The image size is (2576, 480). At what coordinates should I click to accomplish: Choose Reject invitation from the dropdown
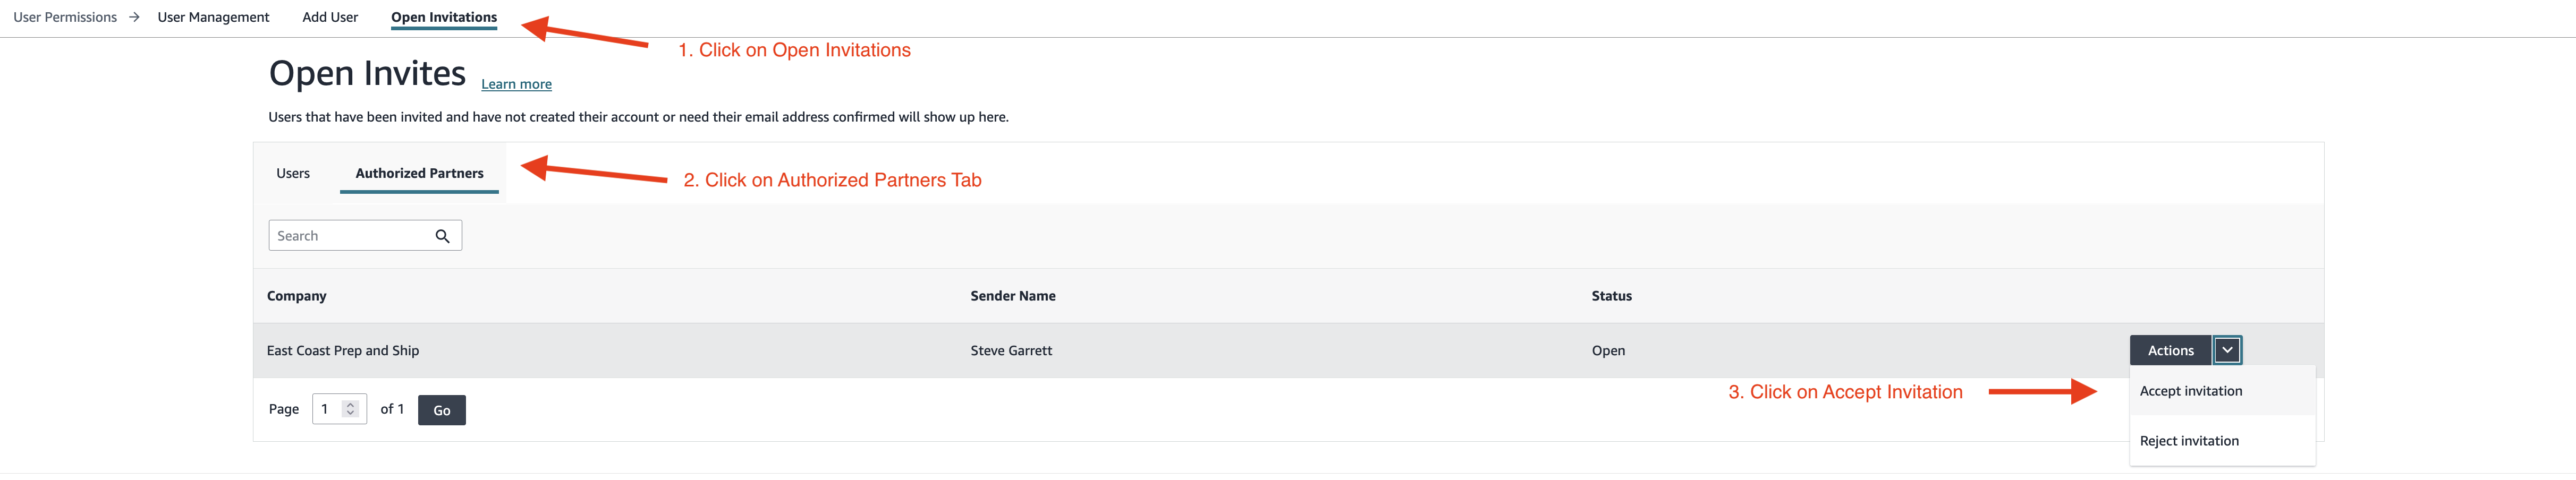pyautogui.click(x=2189, y=441)
